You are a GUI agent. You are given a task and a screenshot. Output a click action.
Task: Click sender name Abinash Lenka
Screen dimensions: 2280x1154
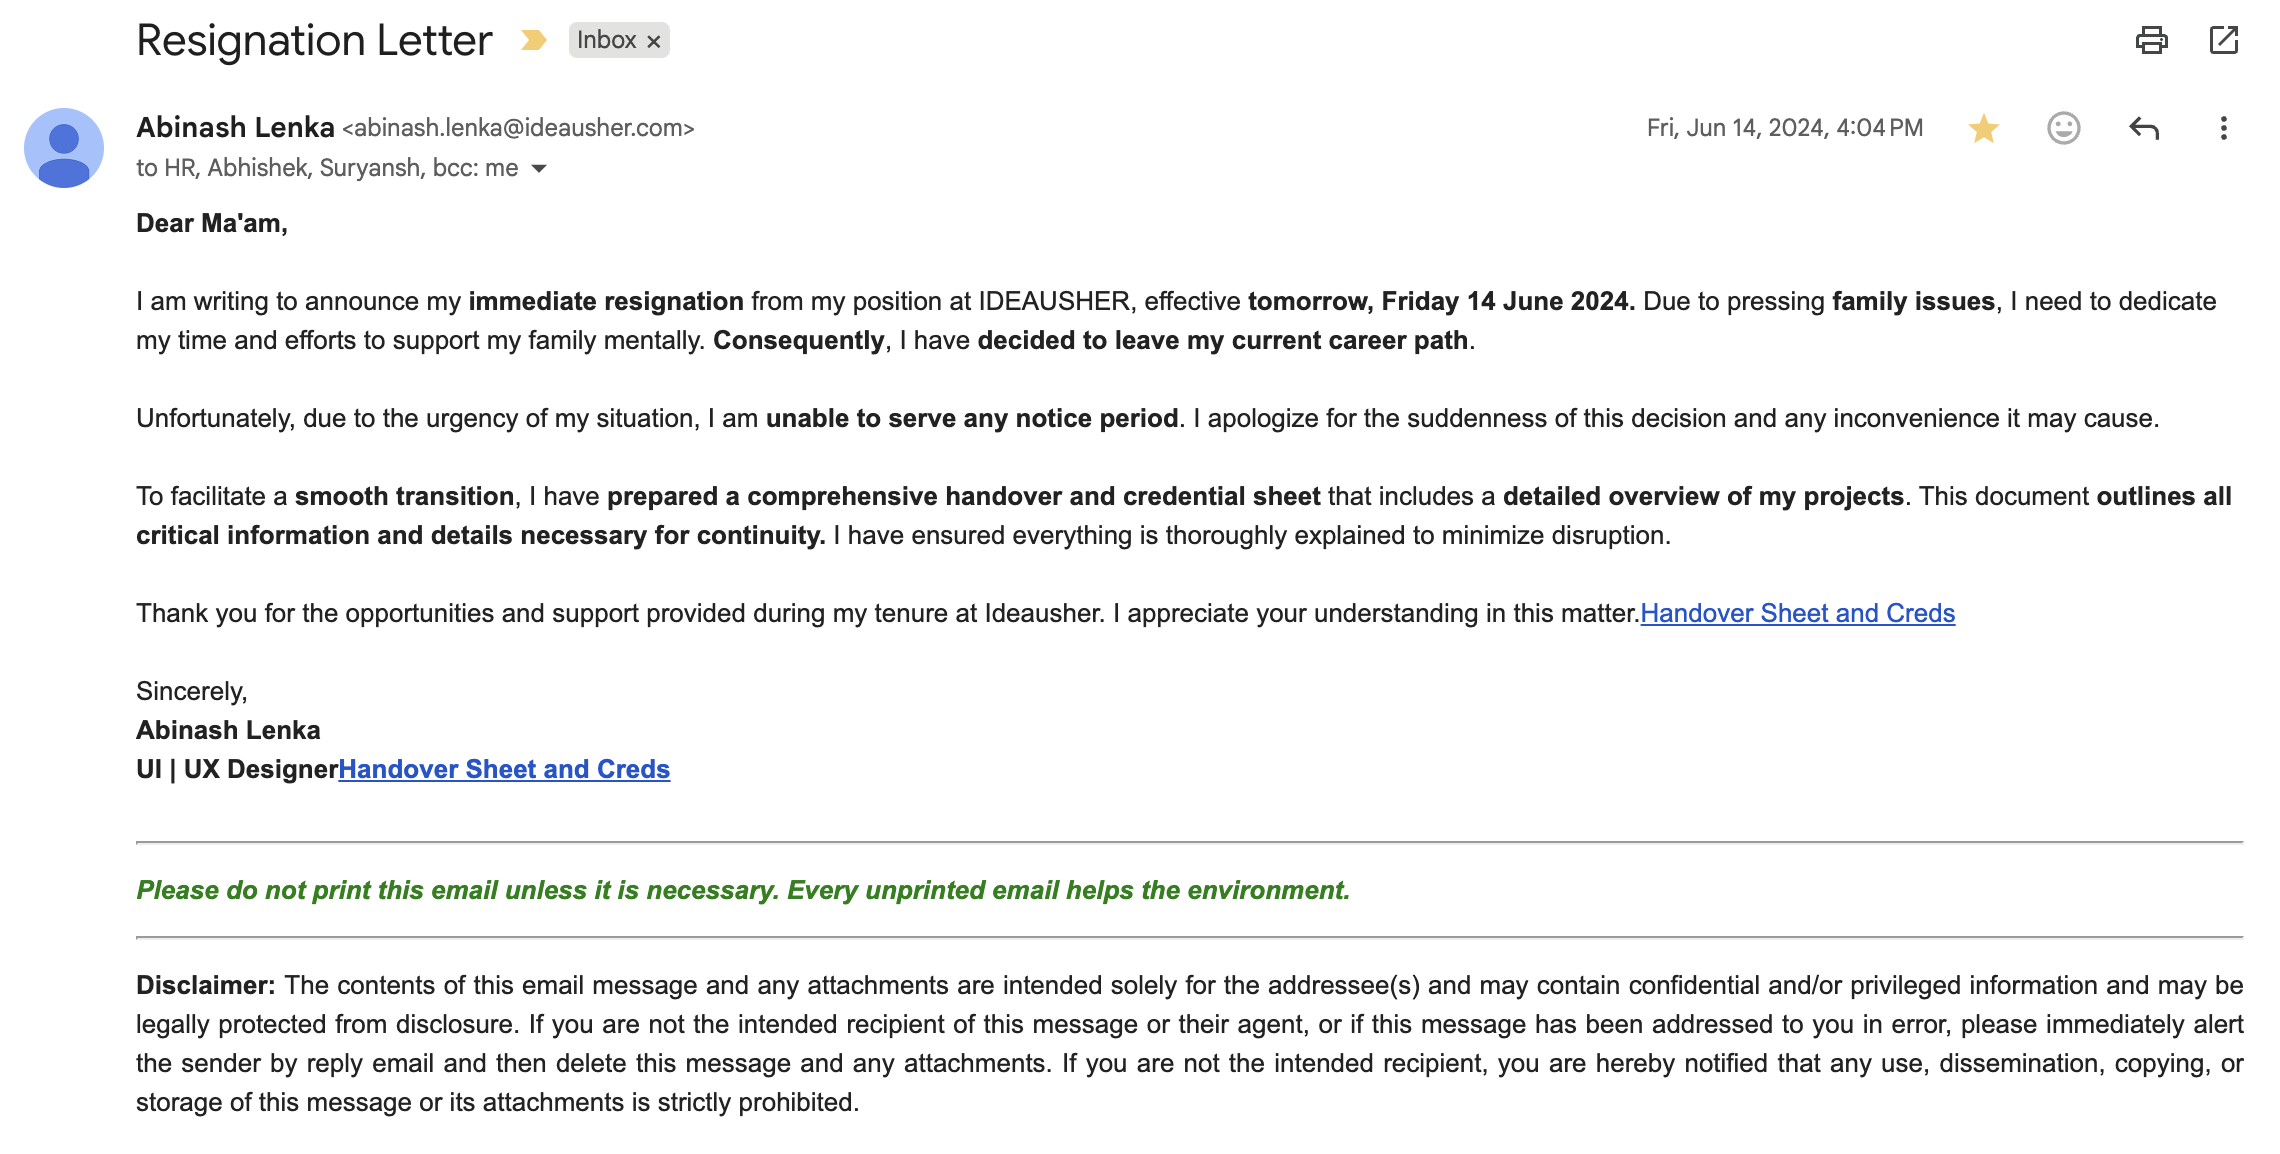[235, 127]
